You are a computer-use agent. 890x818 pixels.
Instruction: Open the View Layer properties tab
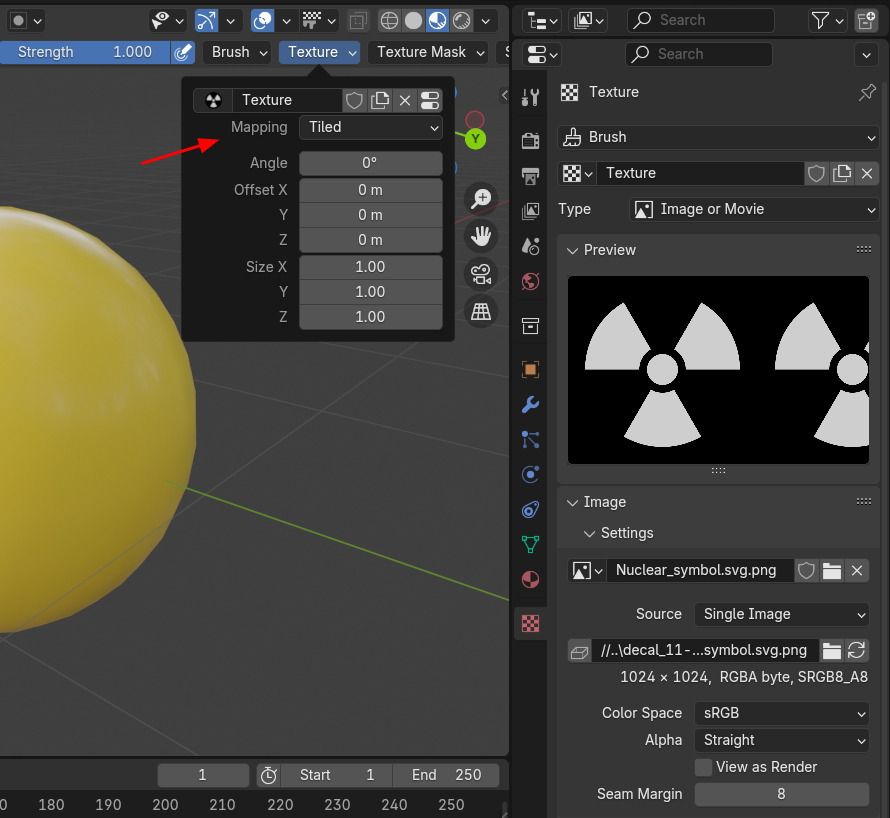(530, 211)
